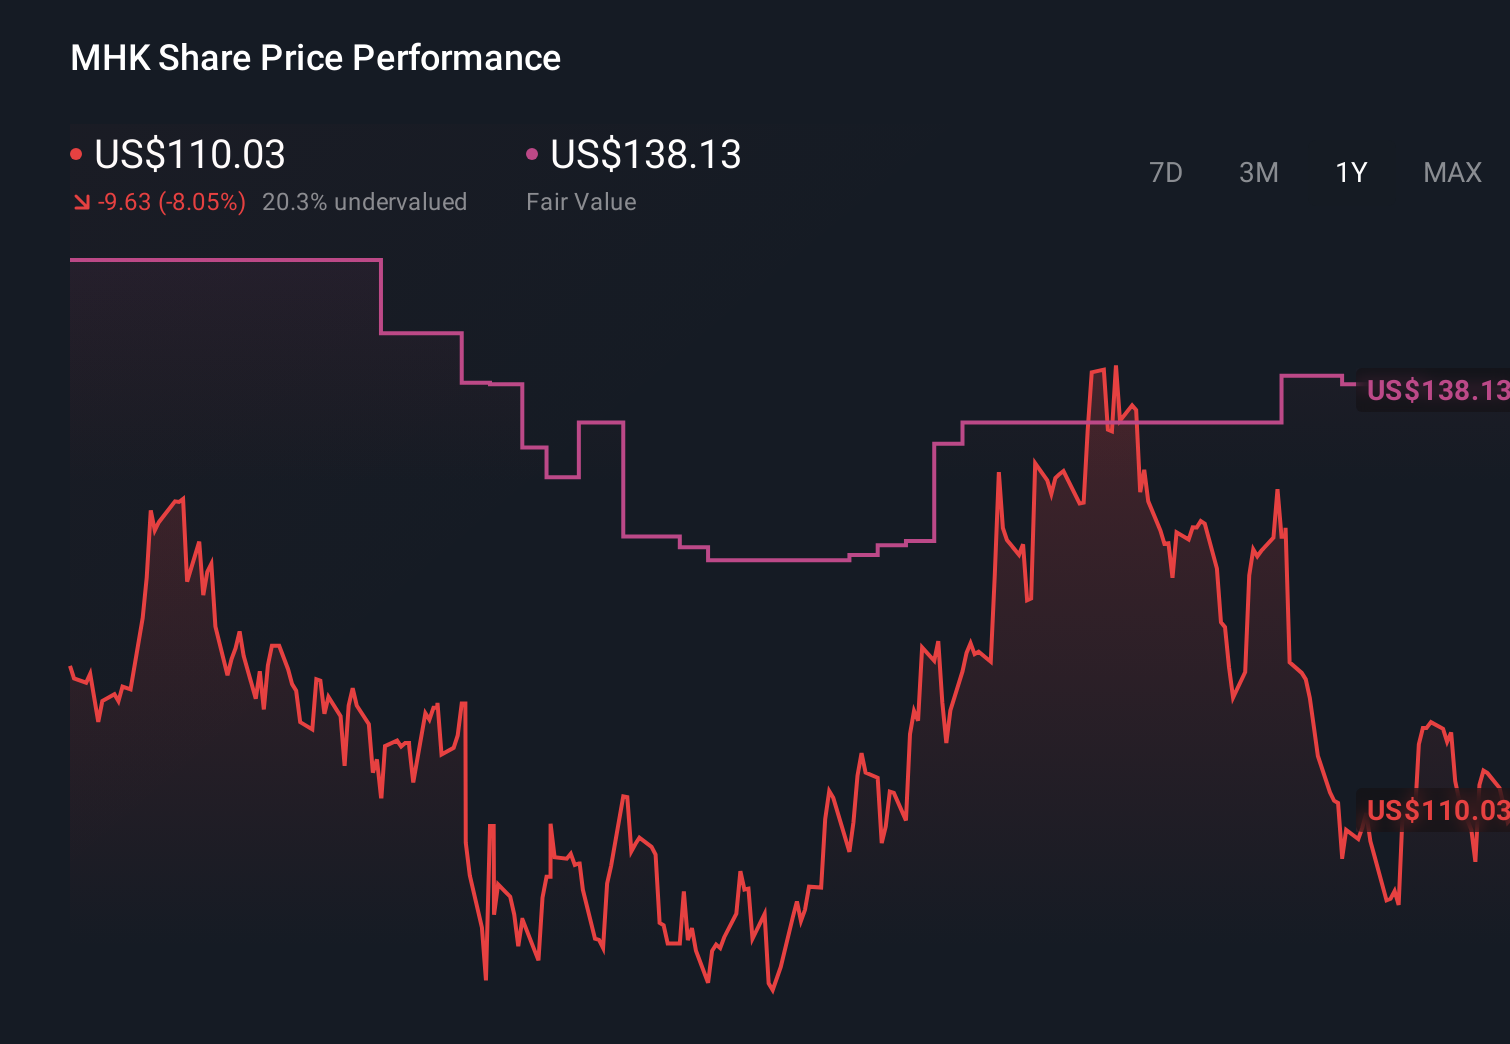Click the start of the red price line
The width and height of the screenshot is (1510, 1044).
point(71,667)
